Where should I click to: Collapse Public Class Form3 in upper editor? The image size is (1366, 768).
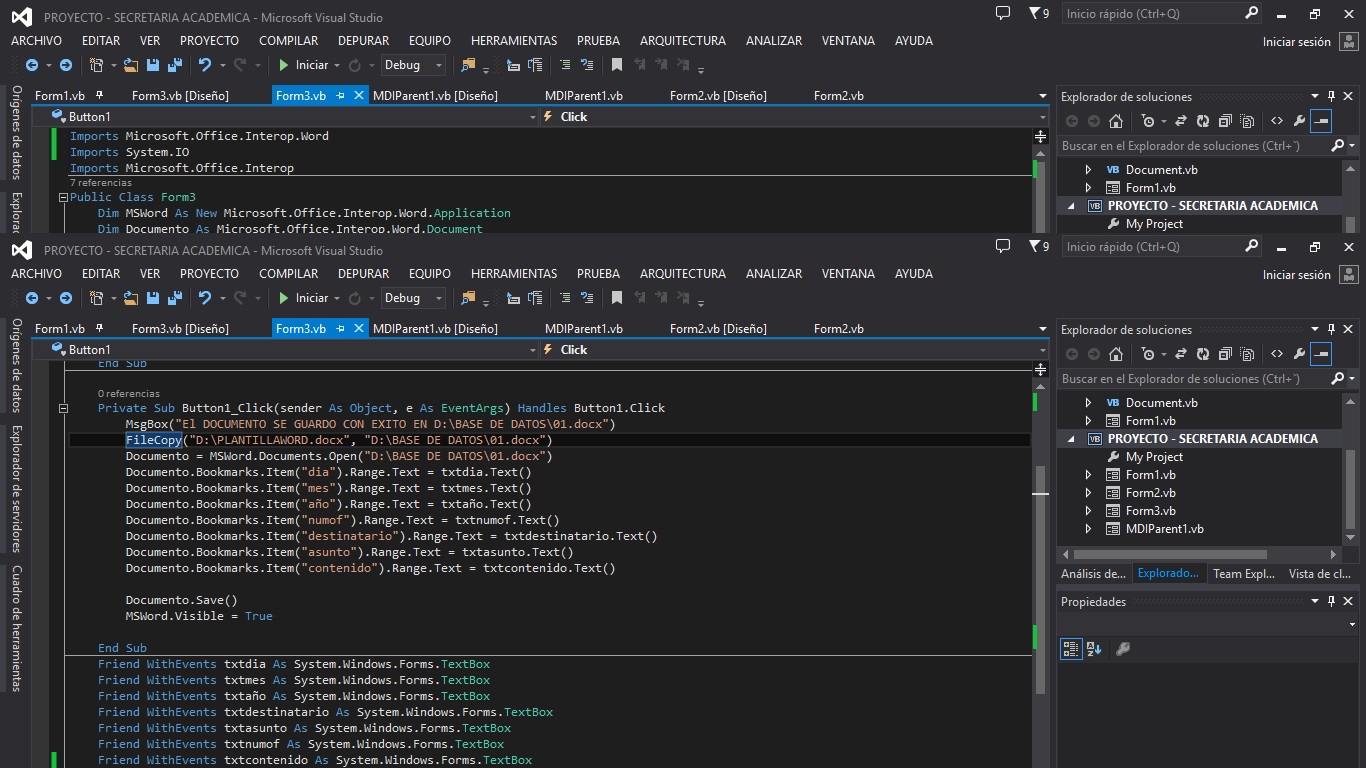[x=63, y=197]
